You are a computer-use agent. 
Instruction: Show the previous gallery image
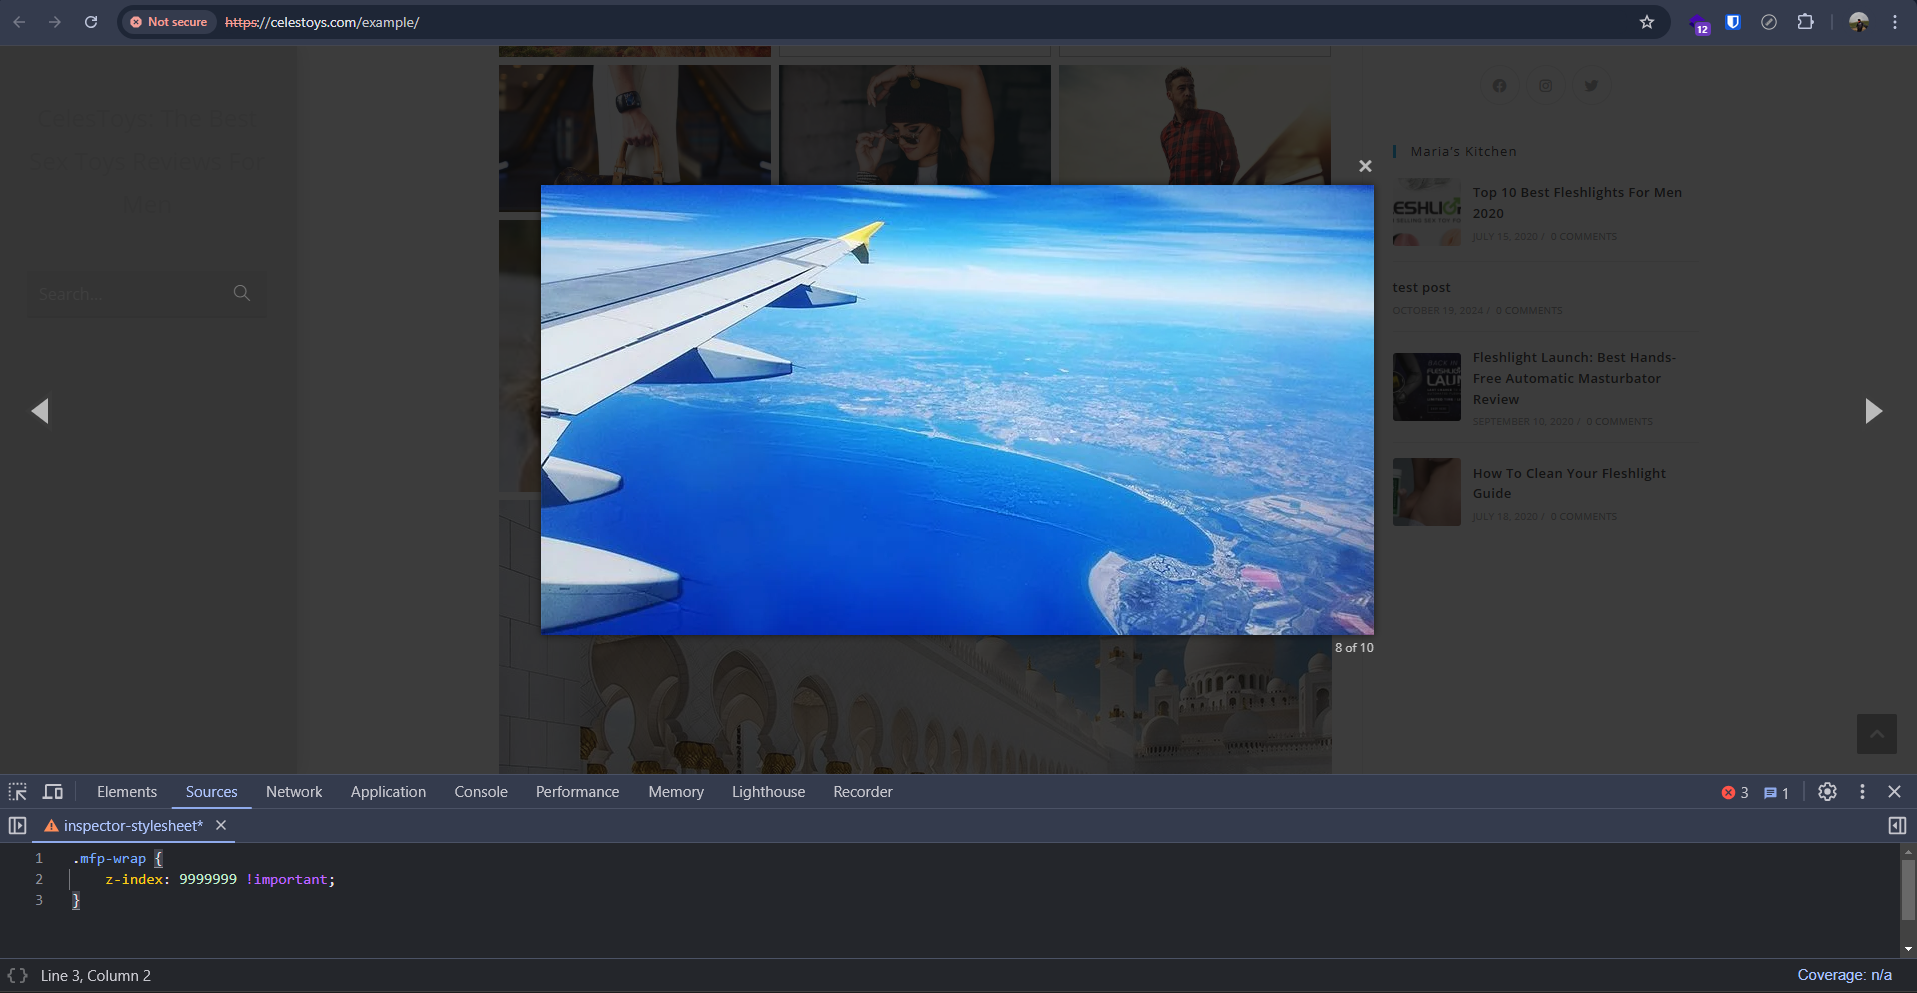click(40, 411)
